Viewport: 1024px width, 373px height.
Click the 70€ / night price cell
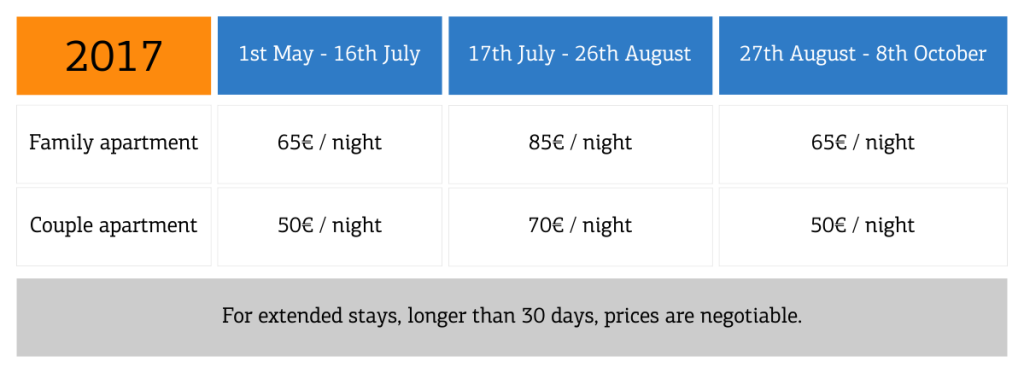tap(580, 227)
